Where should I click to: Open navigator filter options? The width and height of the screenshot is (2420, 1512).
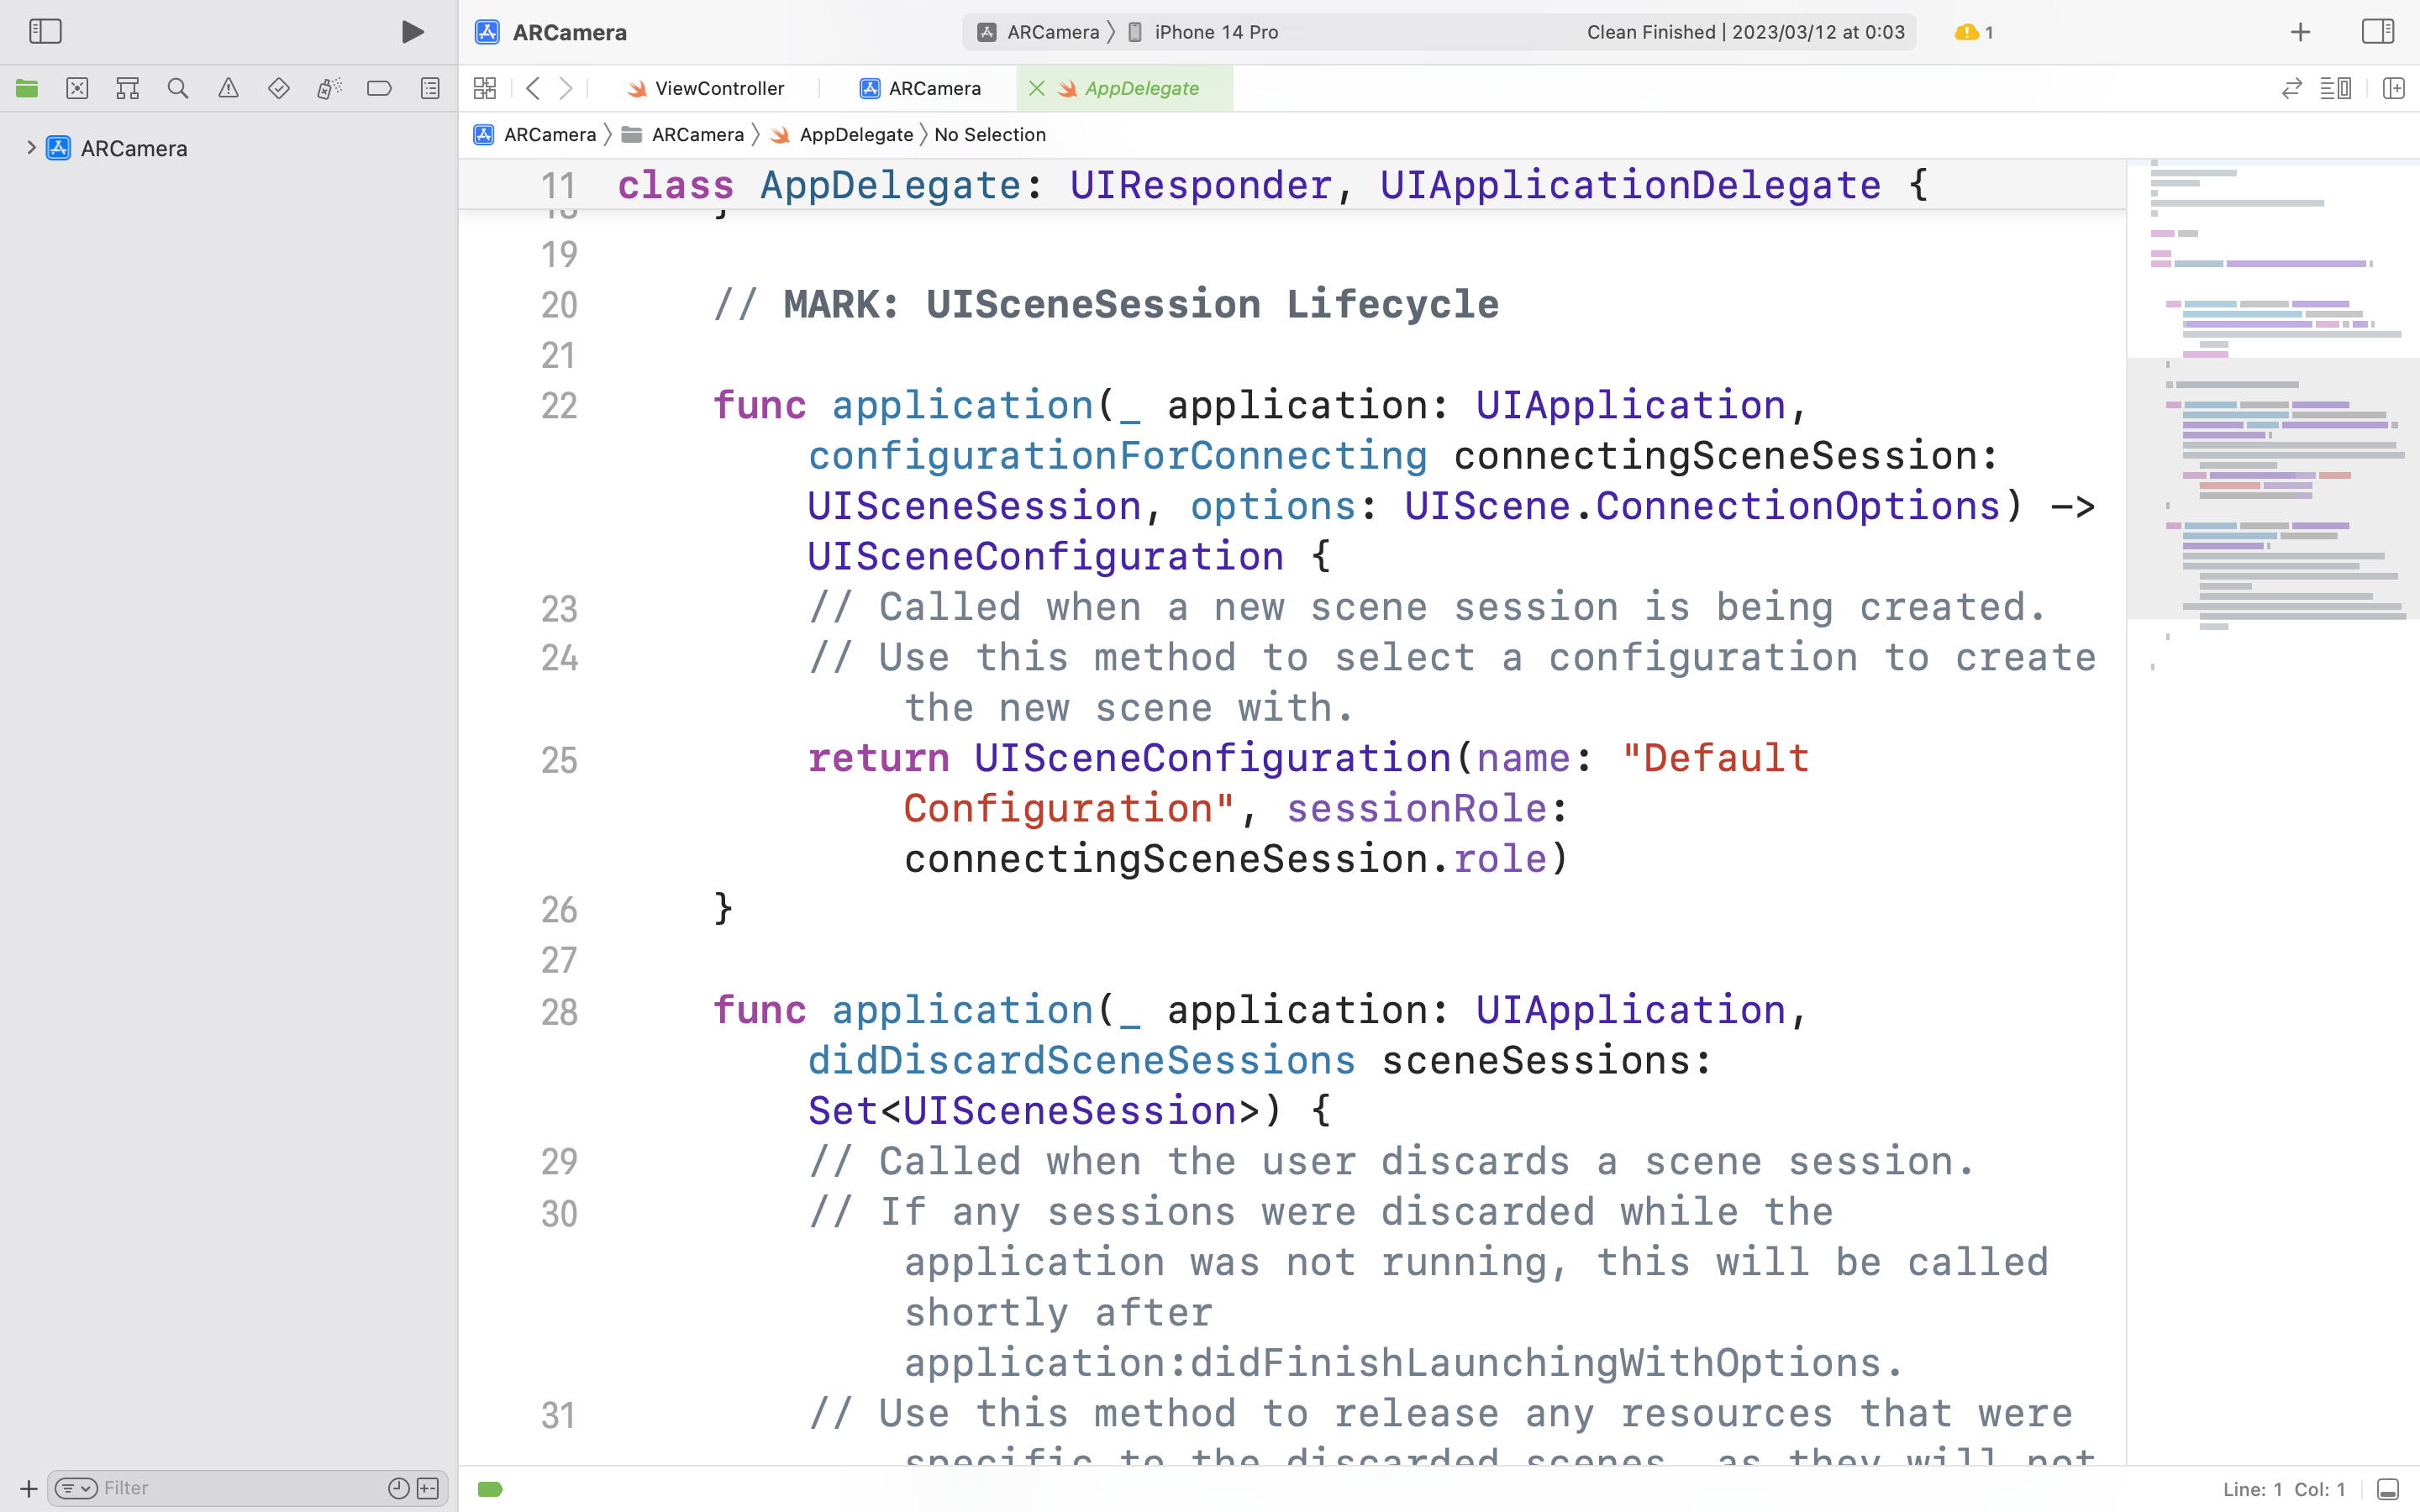pos(76,1488)
